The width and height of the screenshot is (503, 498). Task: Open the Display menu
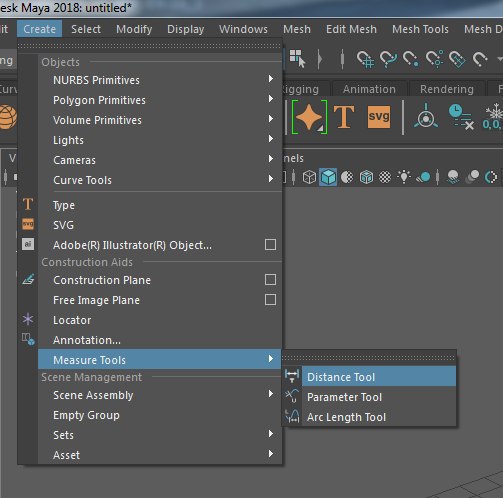tap(186, 29)
